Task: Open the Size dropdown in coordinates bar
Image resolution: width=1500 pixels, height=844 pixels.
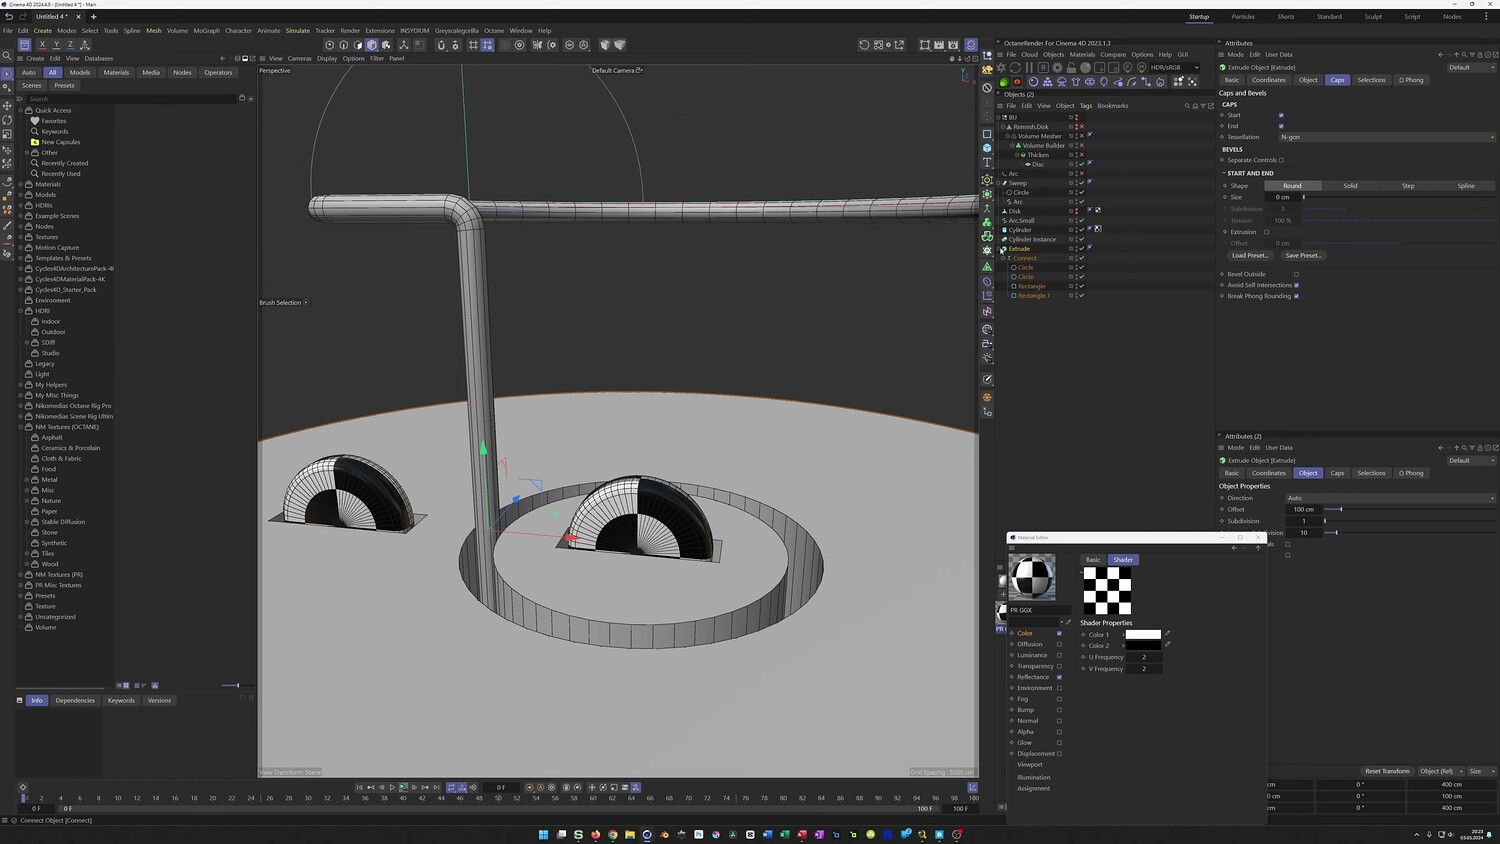Action: pyautogui.click(x=1480, y=771)
